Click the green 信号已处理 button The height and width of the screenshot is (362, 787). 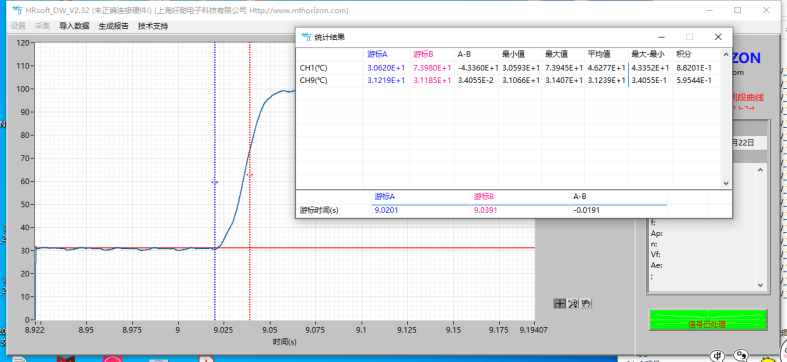click(708, 320)
